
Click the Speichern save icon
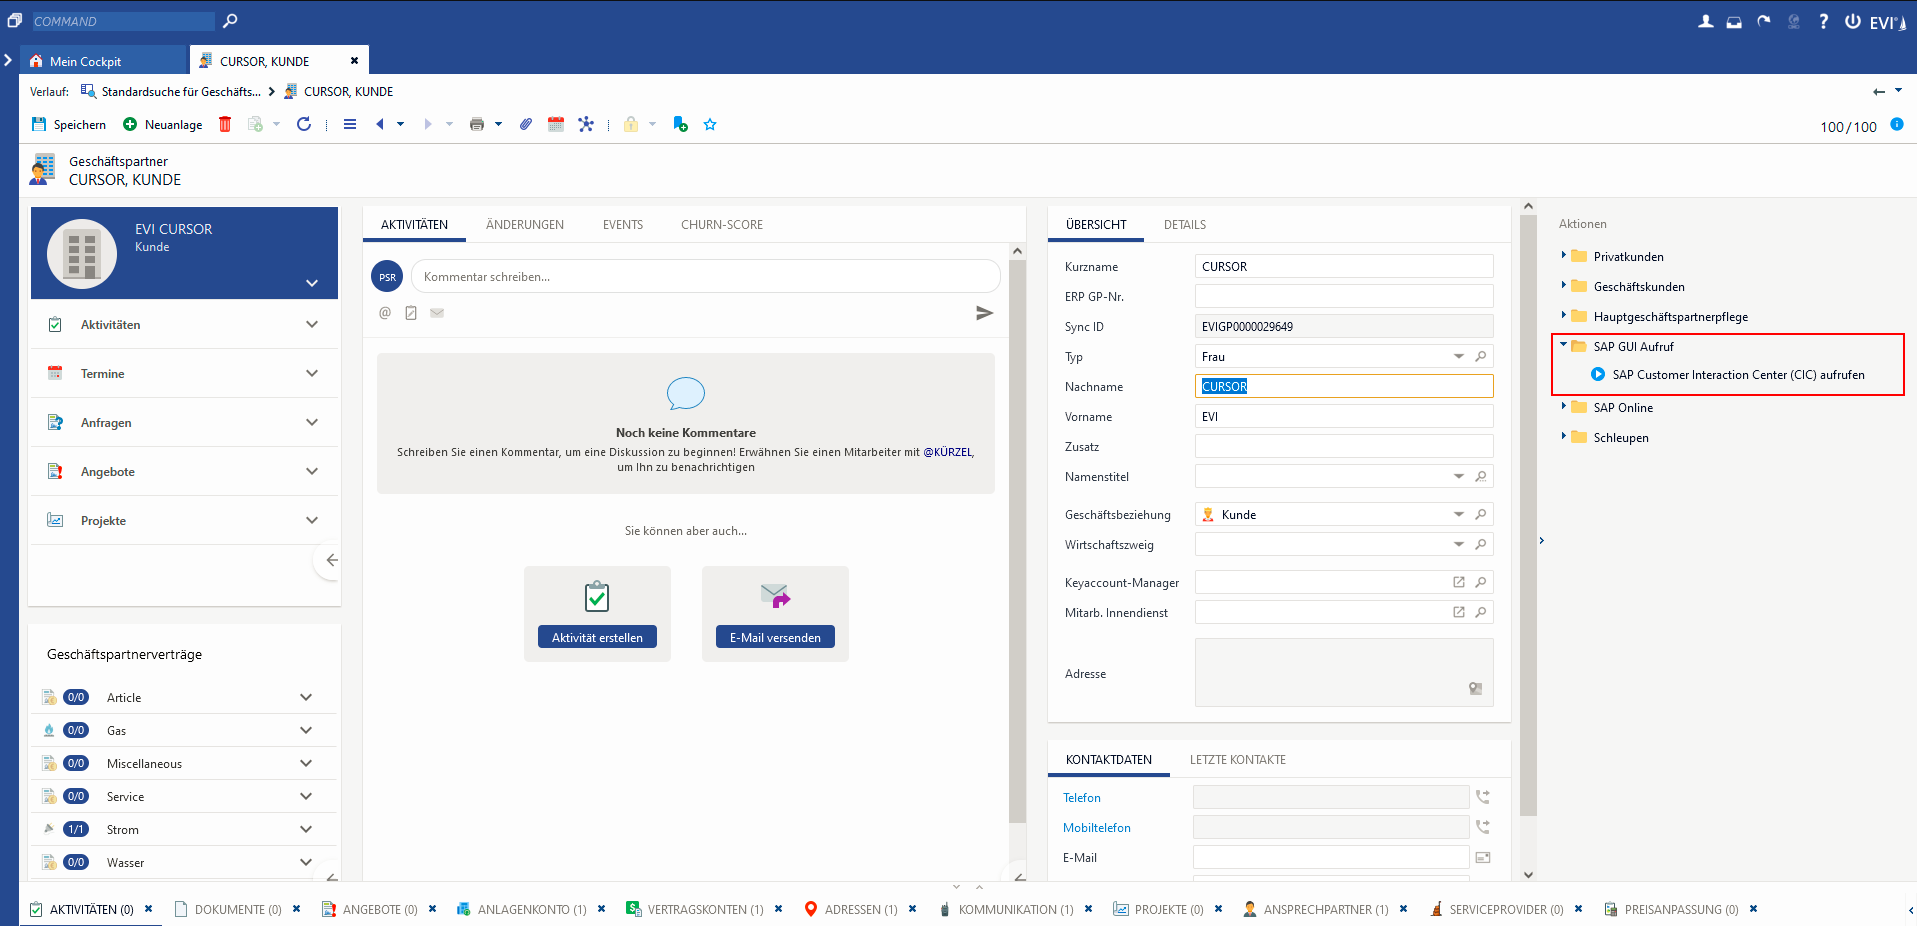(40, 125)
